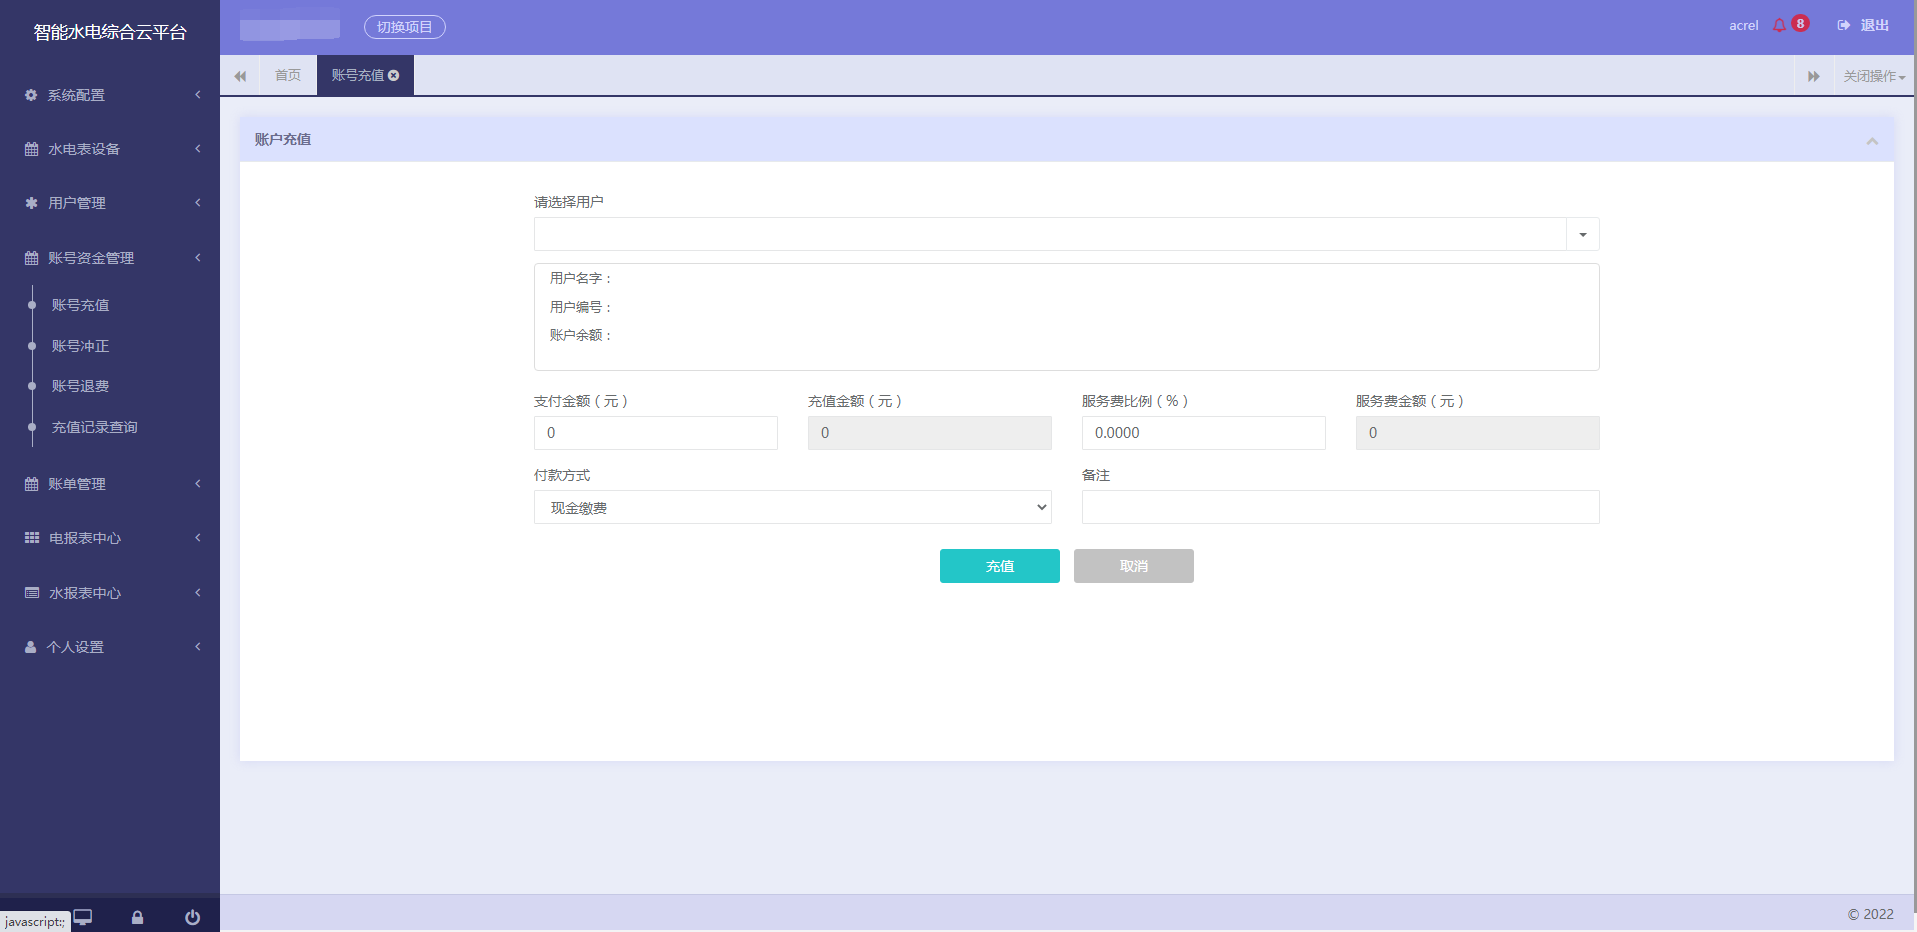Expand the 水电表设备 sidebar menu

110,149
